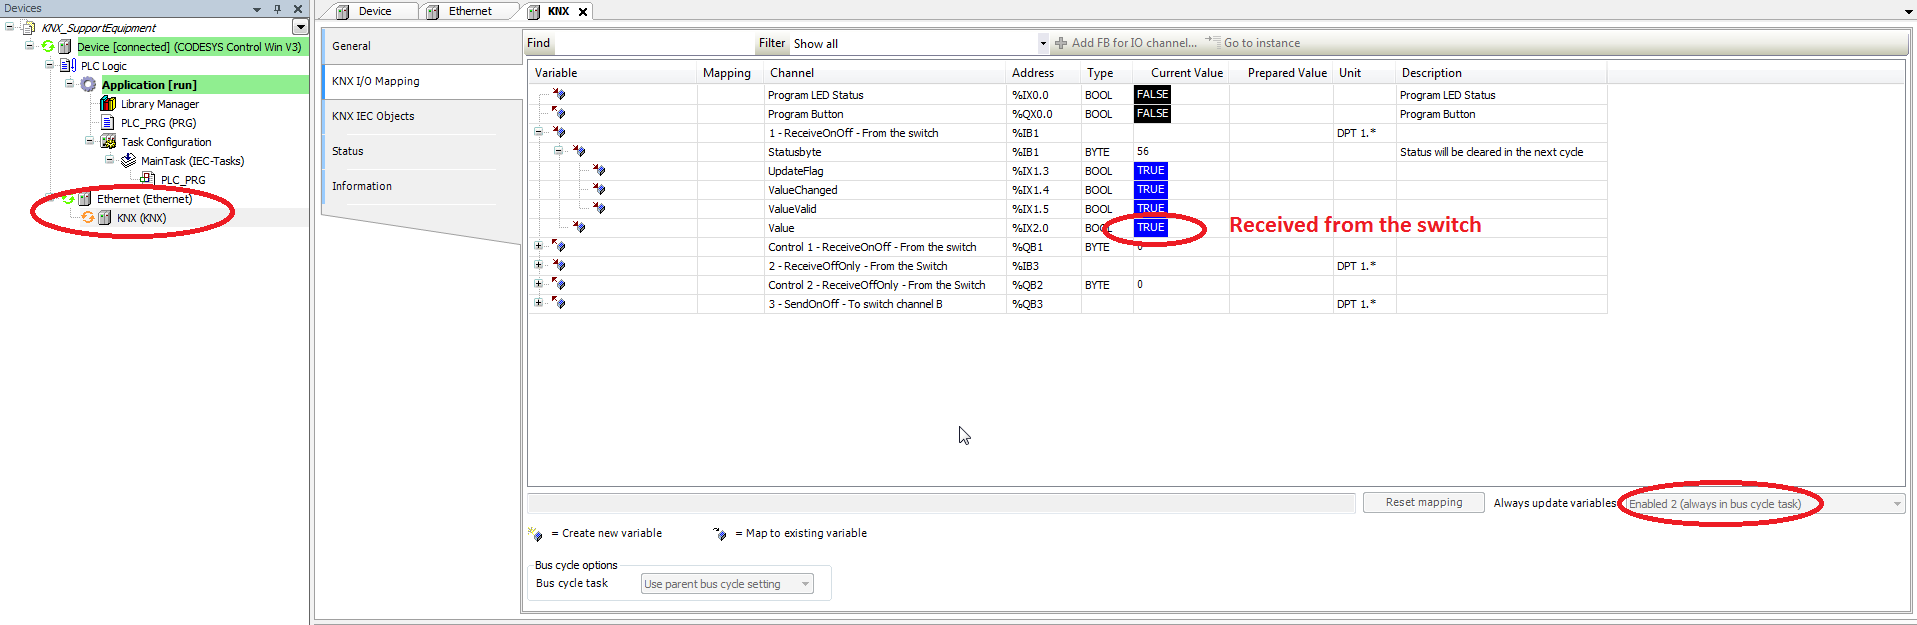The width and height of the screenshot is (1917, 625).
Task: Switch to the Ethernet tab
Action: pyautogui.click(x=469, y=11)
